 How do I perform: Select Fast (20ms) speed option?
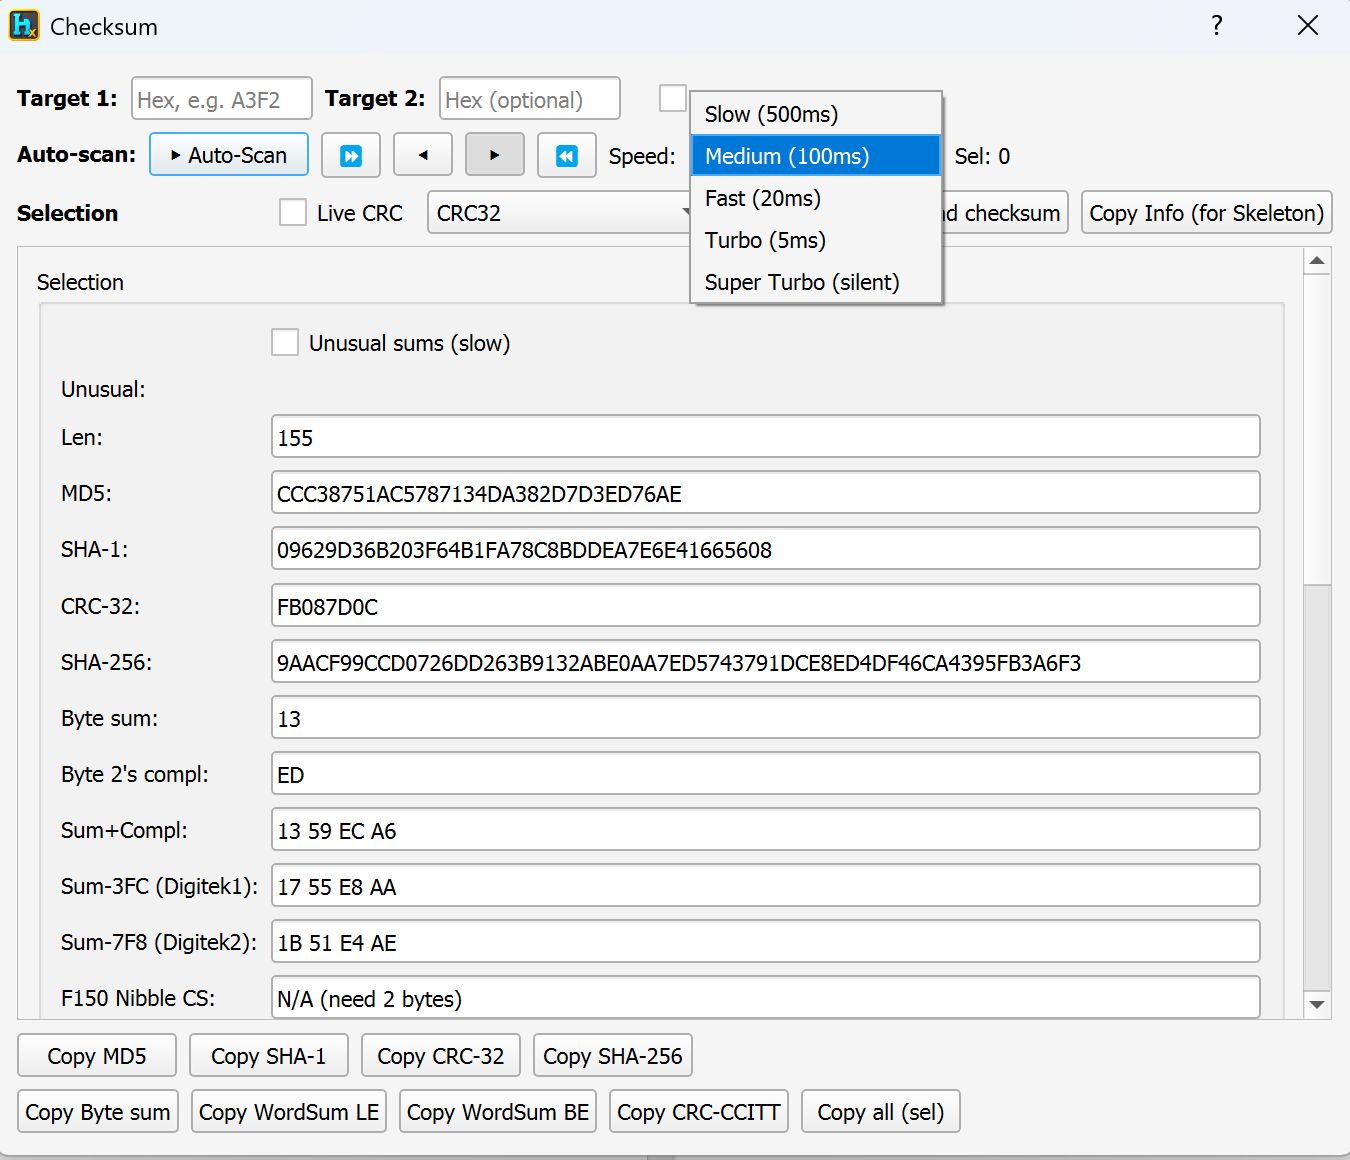coord(816,198)
